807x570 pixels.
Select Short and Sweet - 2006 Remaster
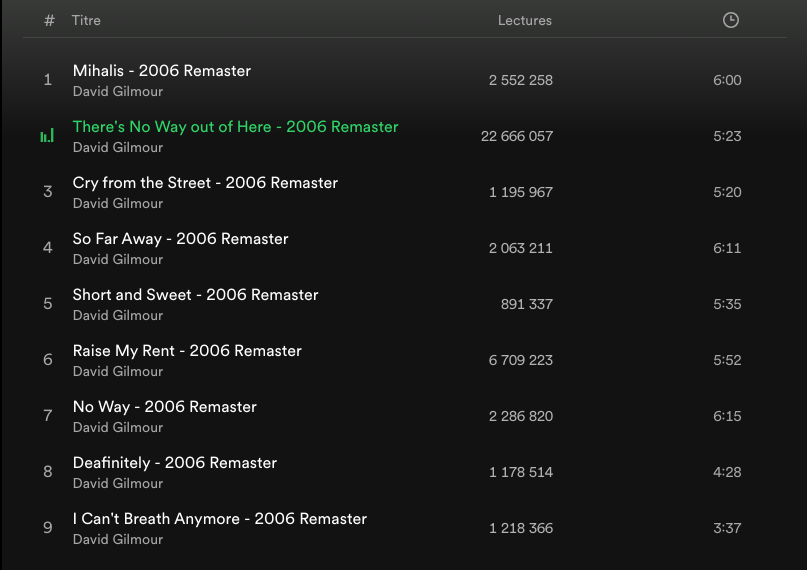coord(195,295)
